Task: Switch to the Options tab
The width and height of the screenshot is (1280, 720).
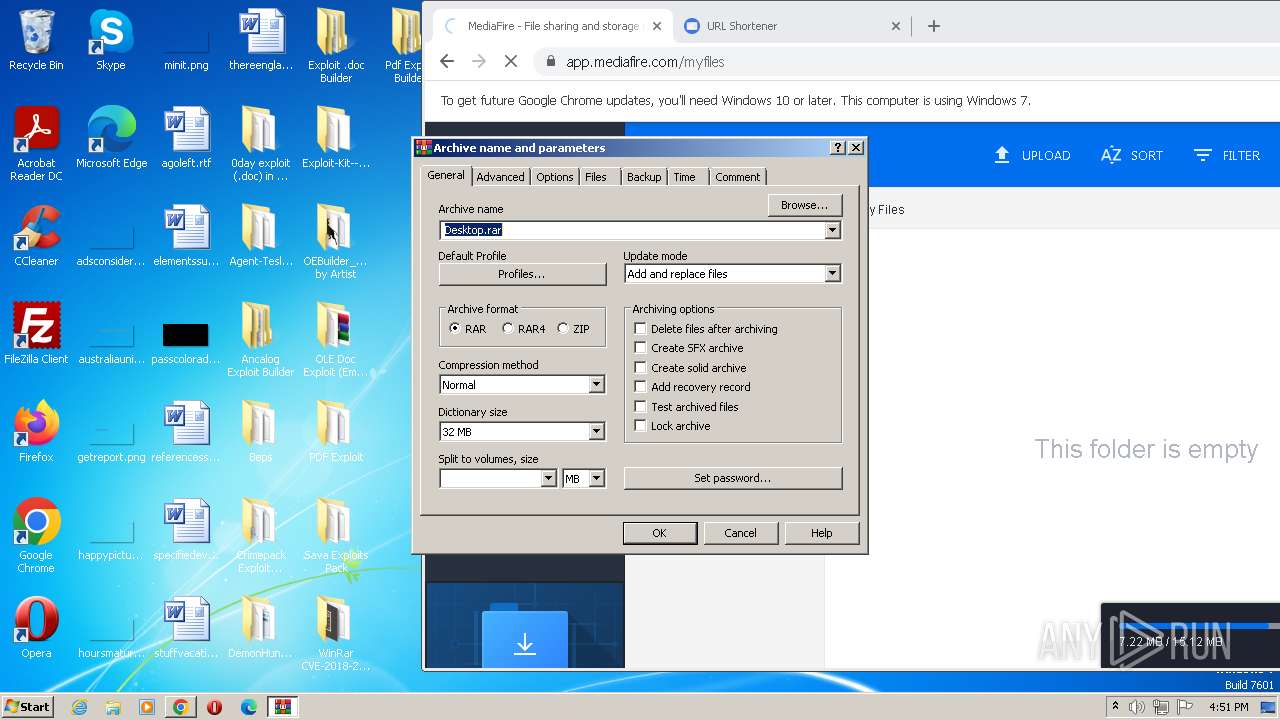Action: [x=554, y=177]
